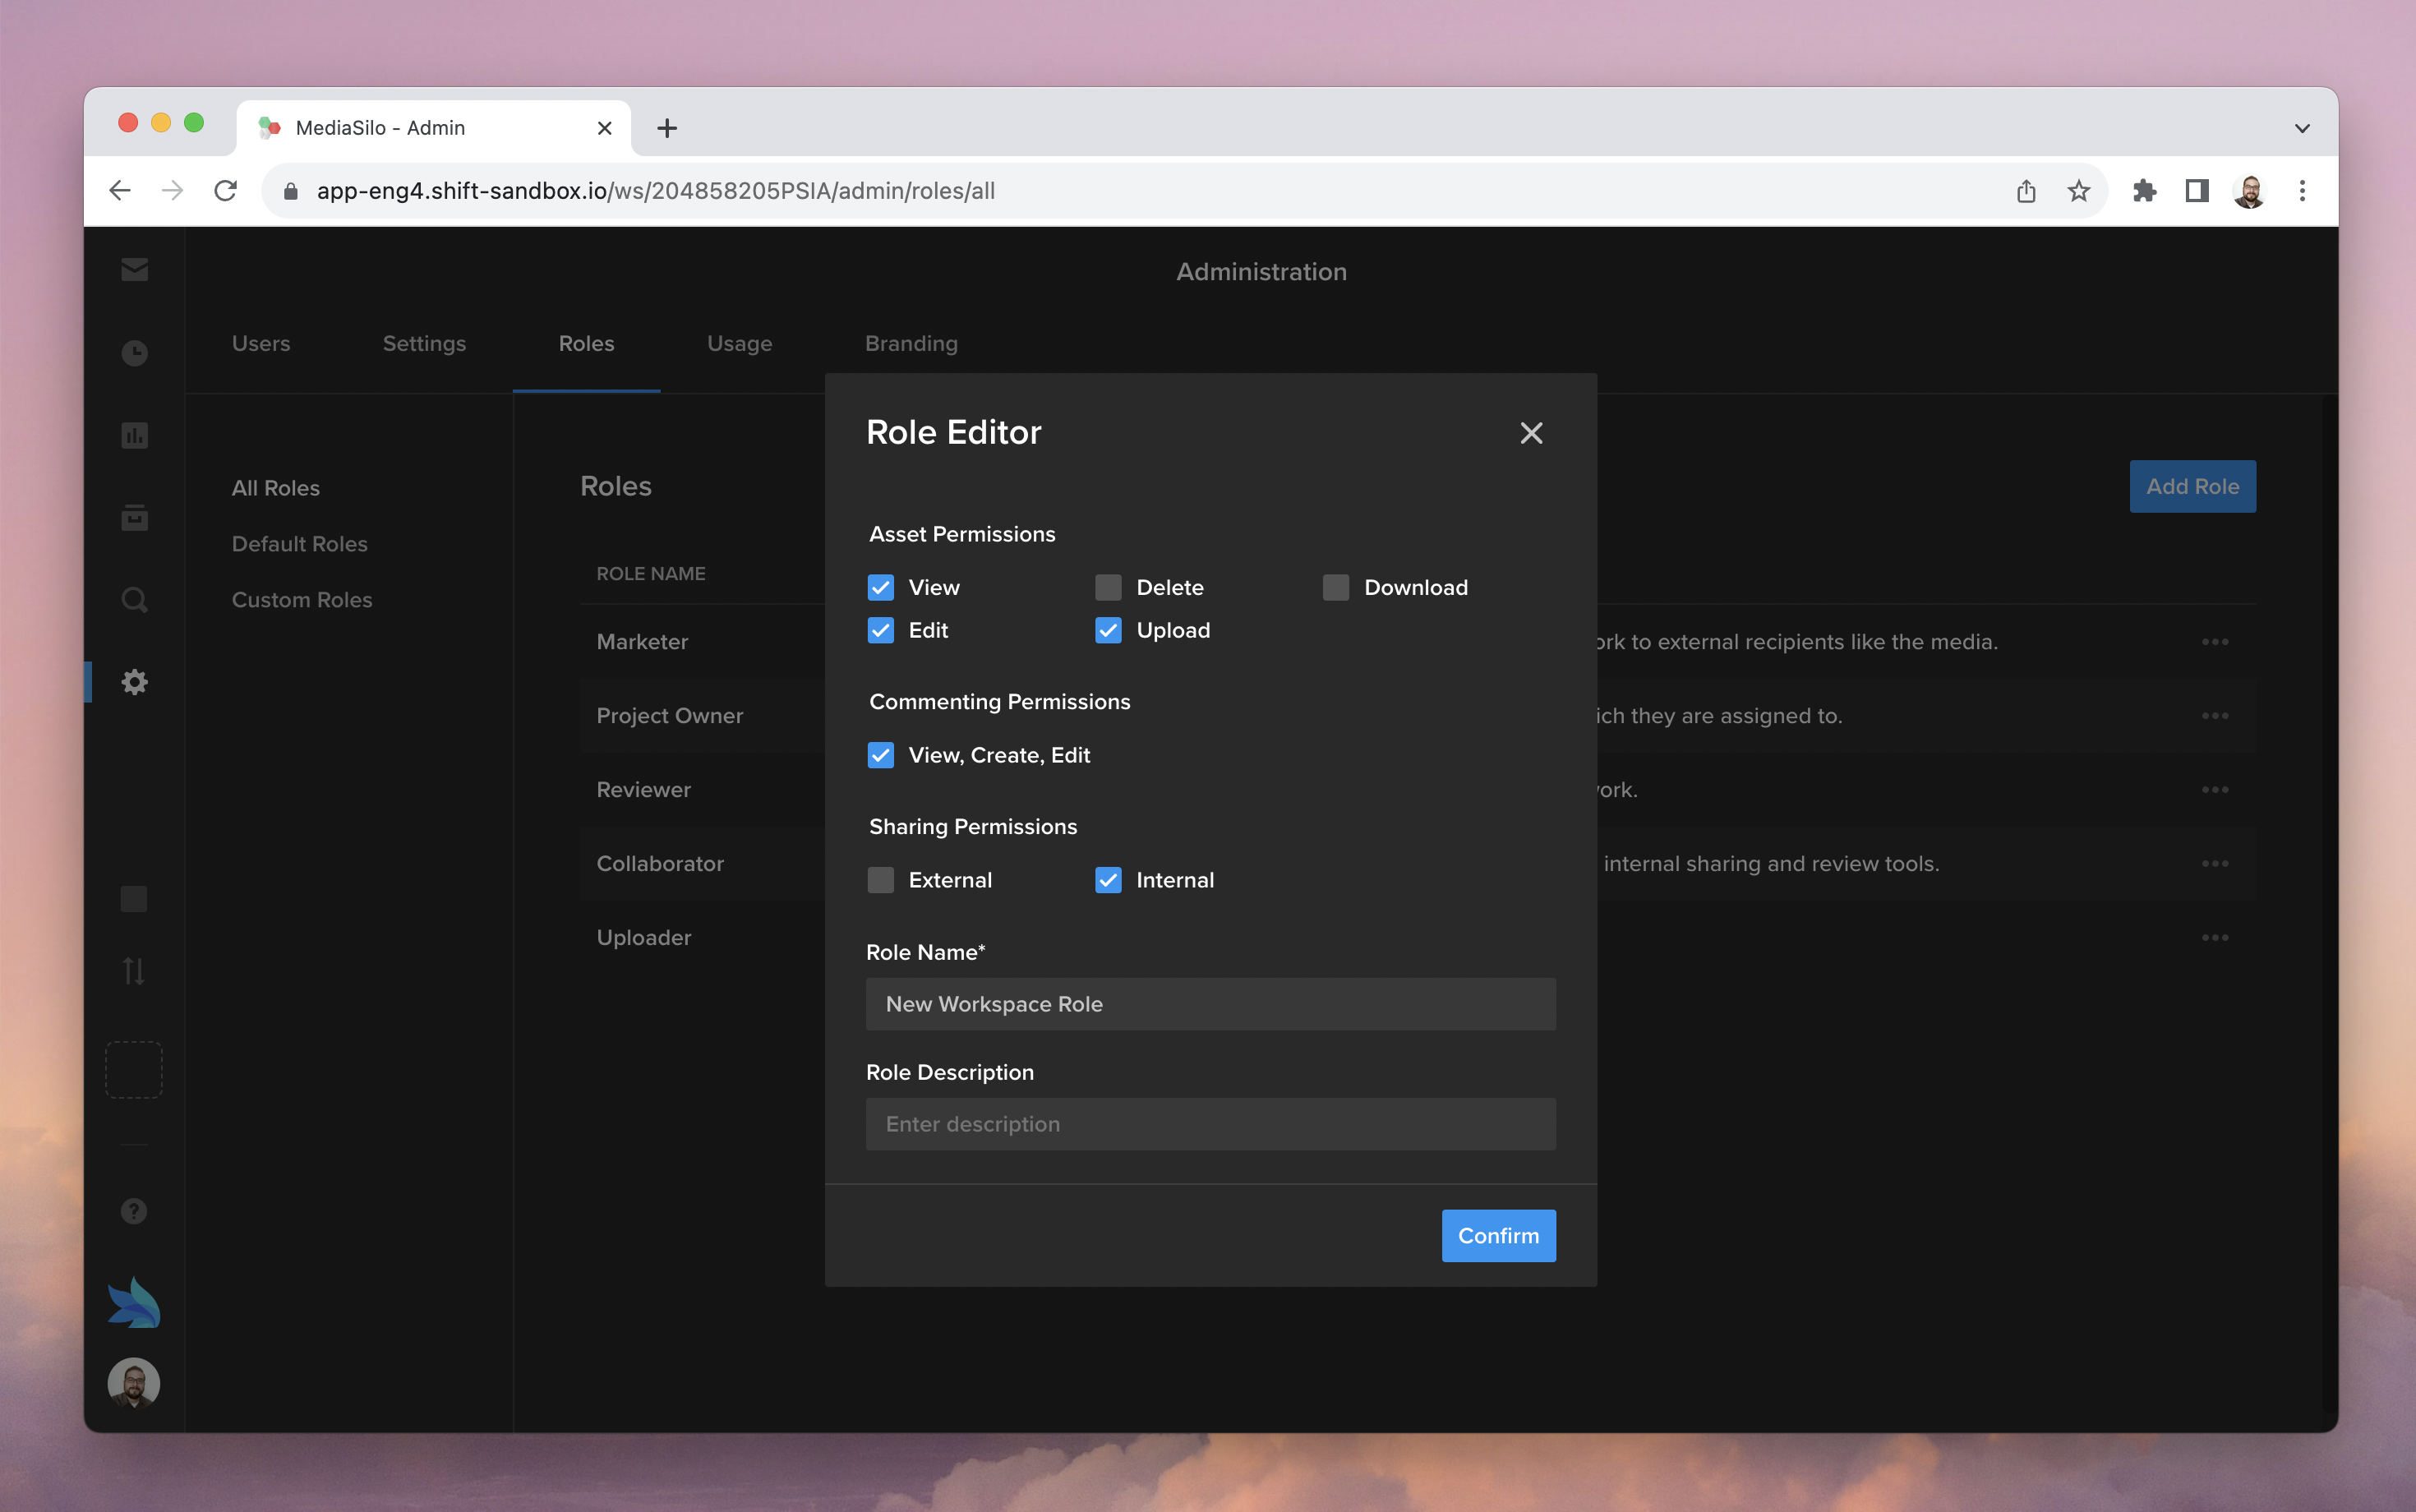
Task: Click the Collaborator role name
Action: pos(660,864)
